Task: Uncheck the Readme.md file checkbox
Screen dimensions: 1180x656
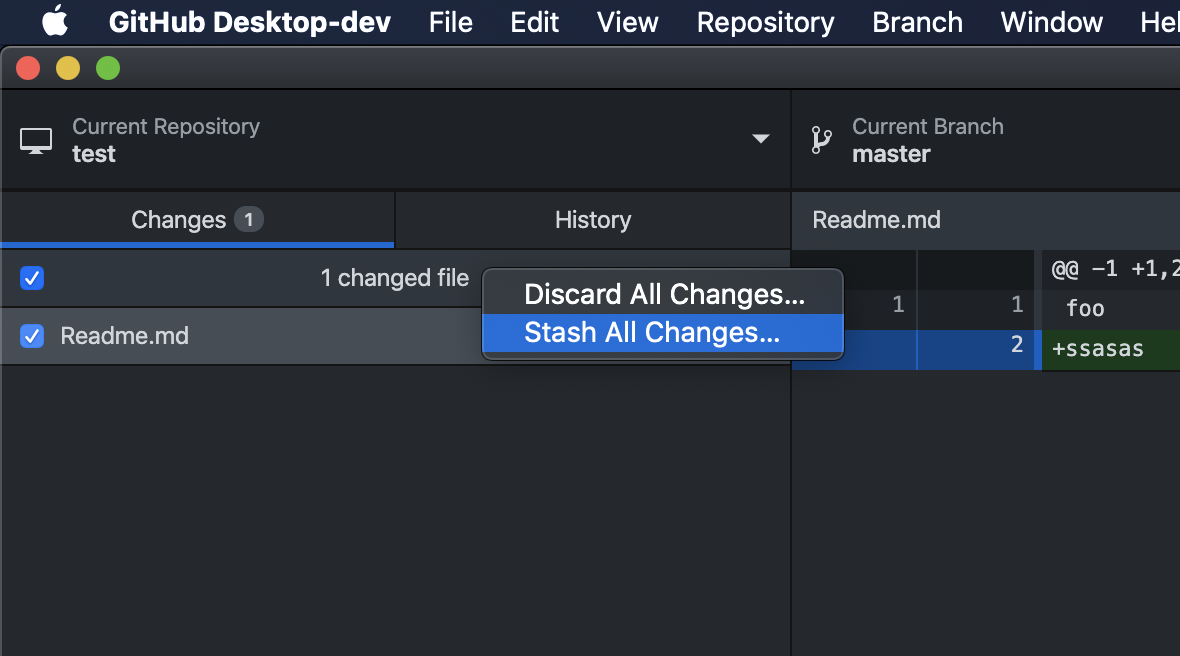Action: (x=31, y=336)
